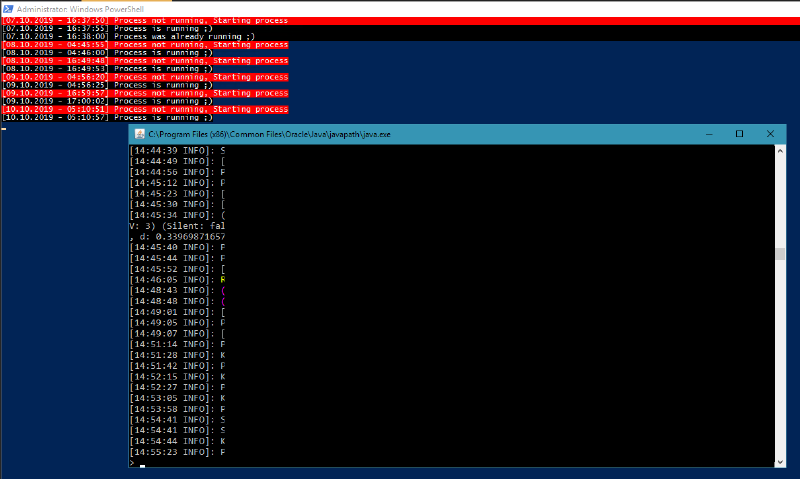The image size is (800, 479).
Task: Click the 14:55:23 INFO line in java.exe
Action: click(177, 452)
